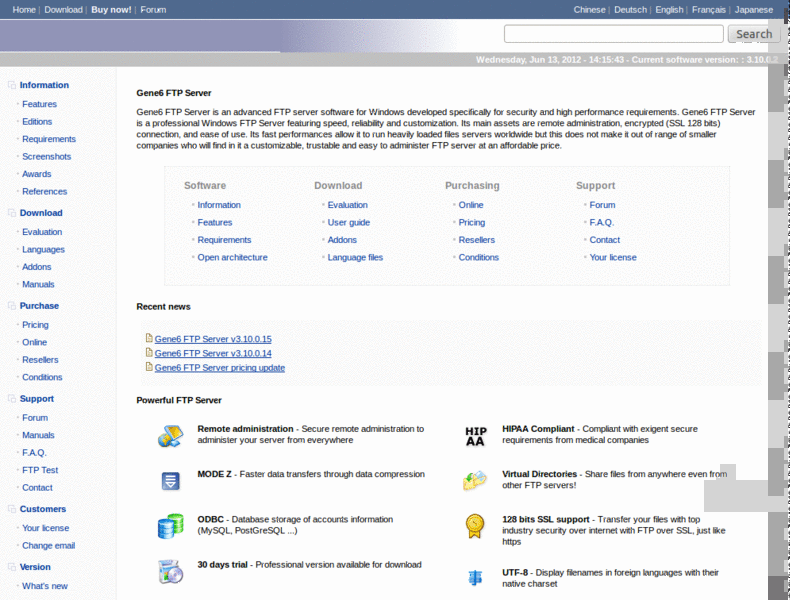
Task: Click the icon next to Purchase sidebar heading
Action: (x=12, y=306)
